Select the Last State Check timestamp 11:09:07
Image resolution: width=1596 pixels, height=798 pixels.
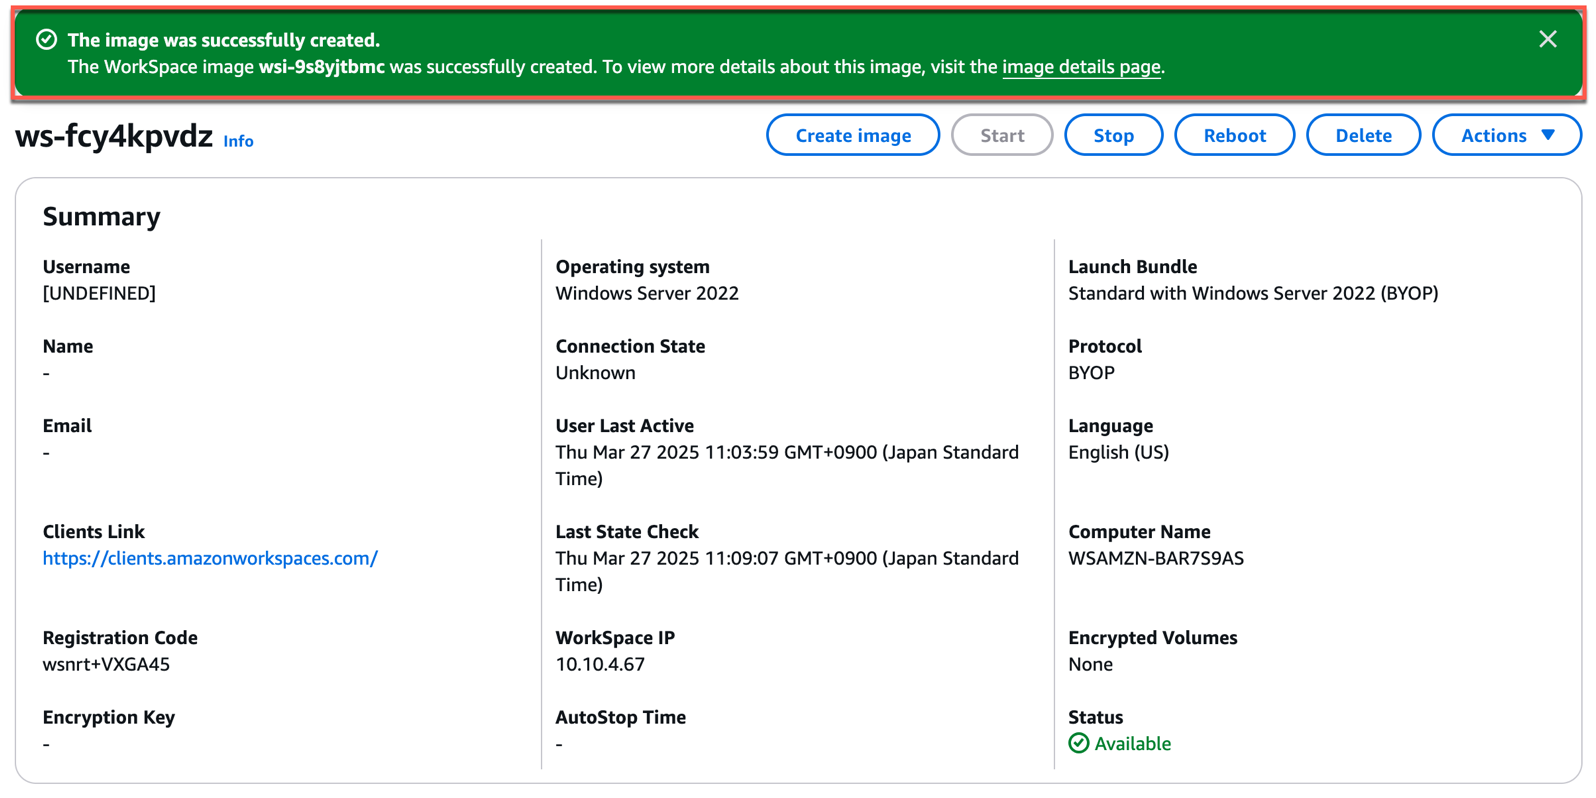pyautogui.click(x=787, y=571)
